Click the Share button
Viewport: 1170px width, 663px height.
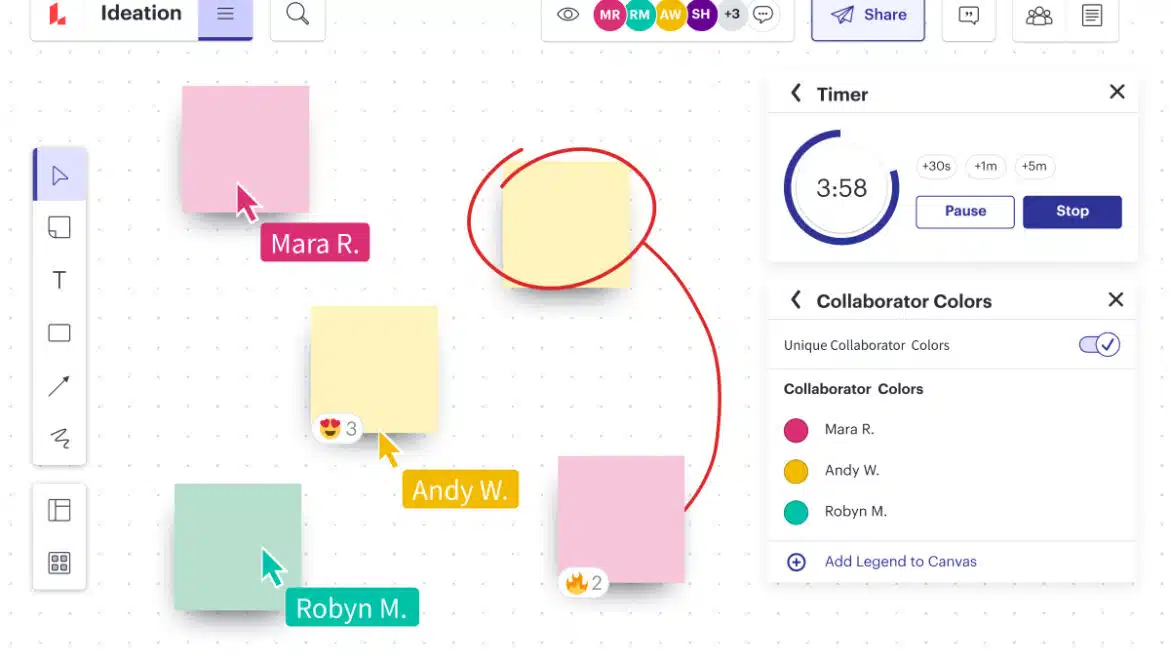tap(867, 15)
